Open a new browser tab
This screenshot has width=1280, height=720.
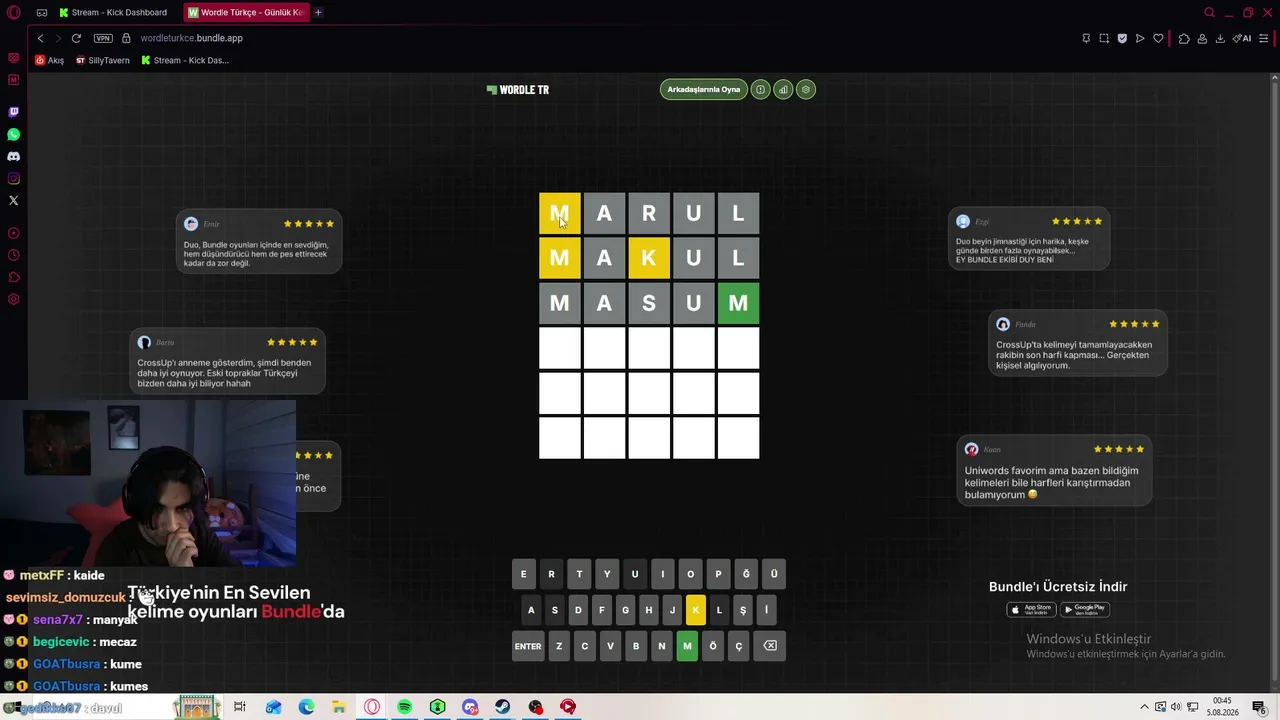pos(318,12)
